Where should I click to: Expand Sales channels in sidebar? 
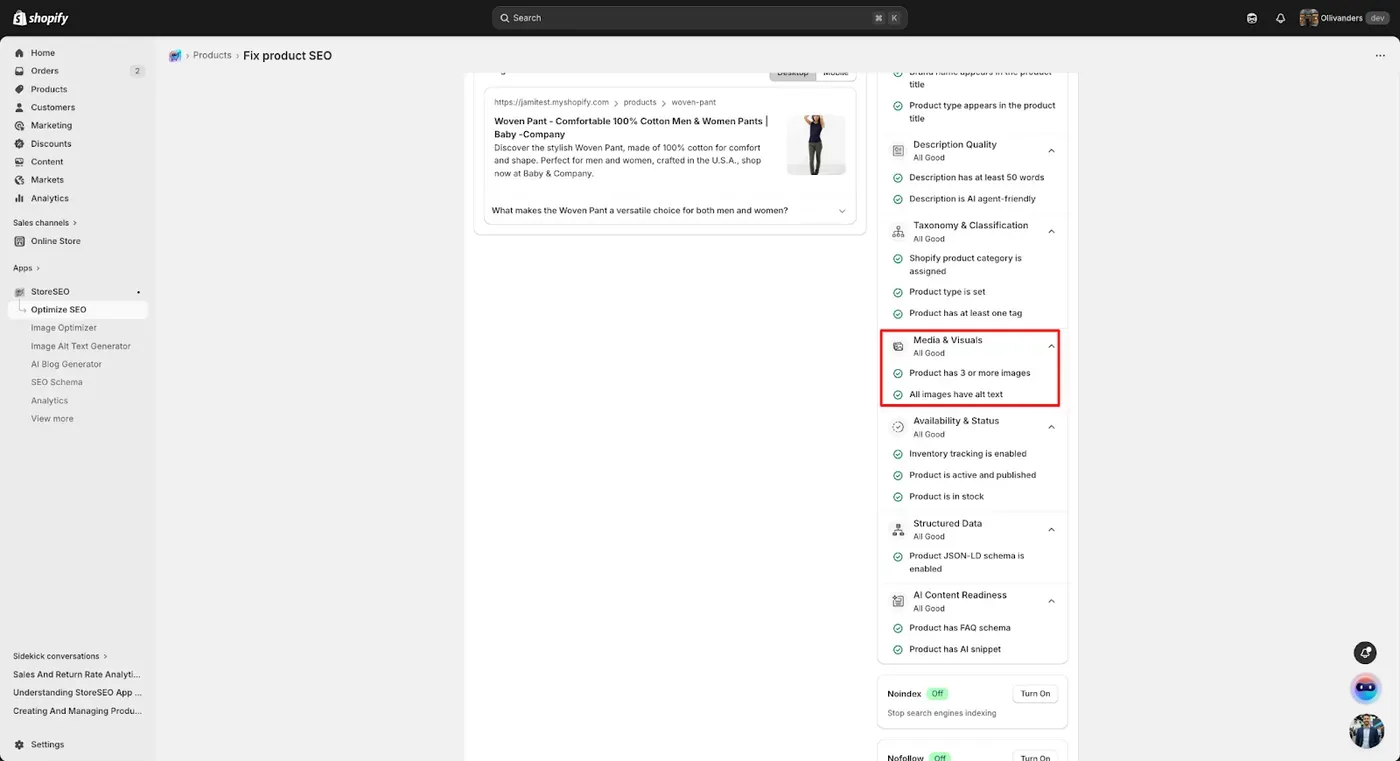(x=45, y=223)
